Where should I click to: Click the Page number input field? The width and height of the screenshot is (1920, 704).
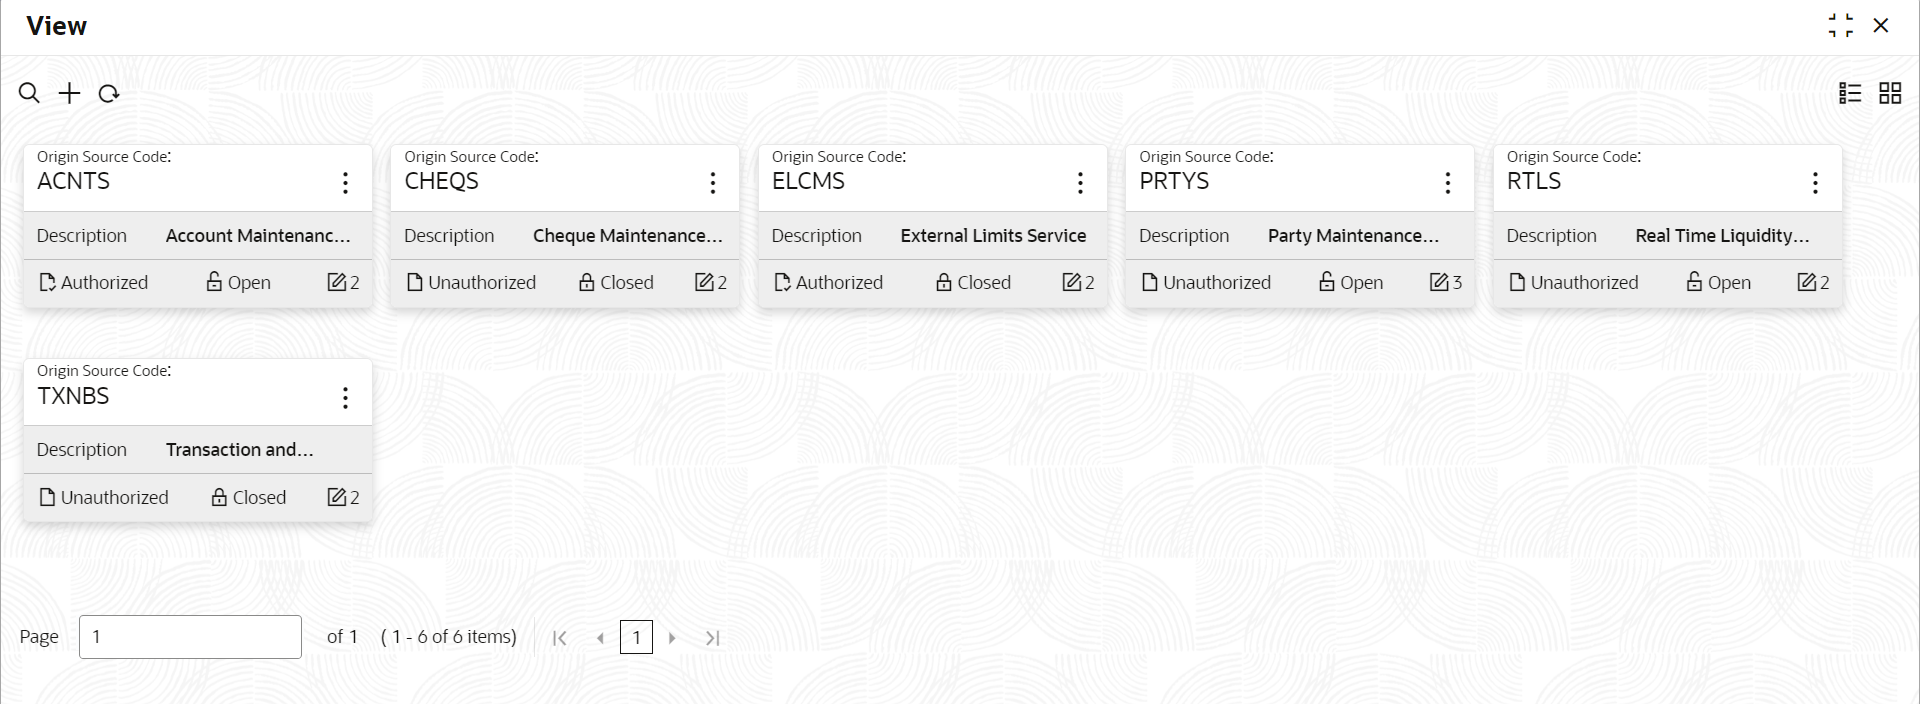(x=190, y=637)
